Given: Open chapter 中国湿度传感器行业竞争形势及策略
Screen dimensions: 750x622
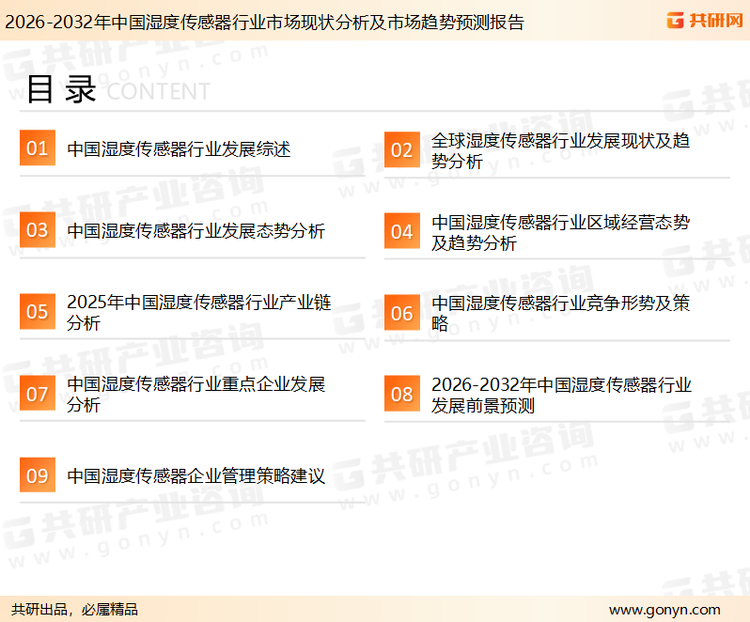Looking at the screenshot, I should [560, 313].
